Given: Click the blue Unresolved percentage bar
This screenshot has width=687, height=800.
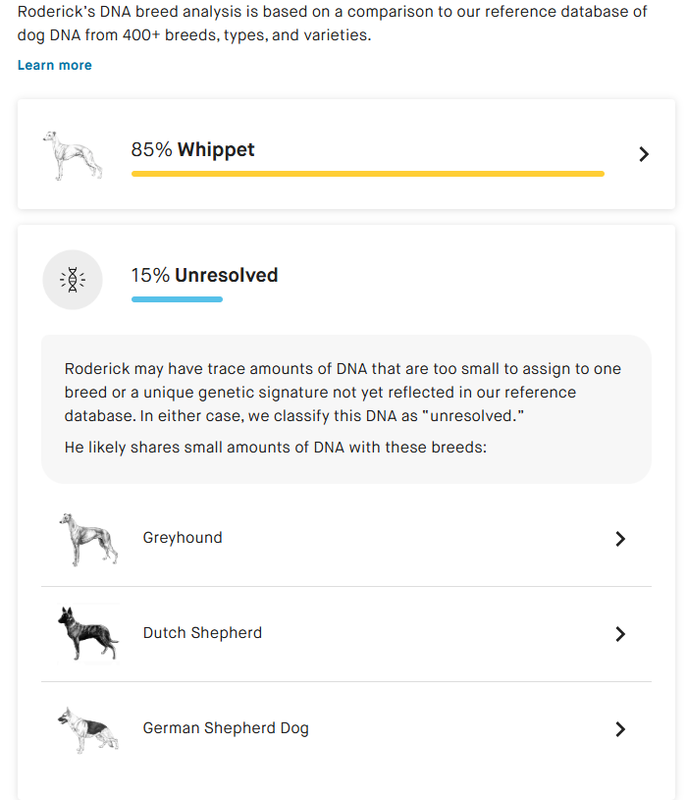Looking at the screenshot, I should (177, 299).
